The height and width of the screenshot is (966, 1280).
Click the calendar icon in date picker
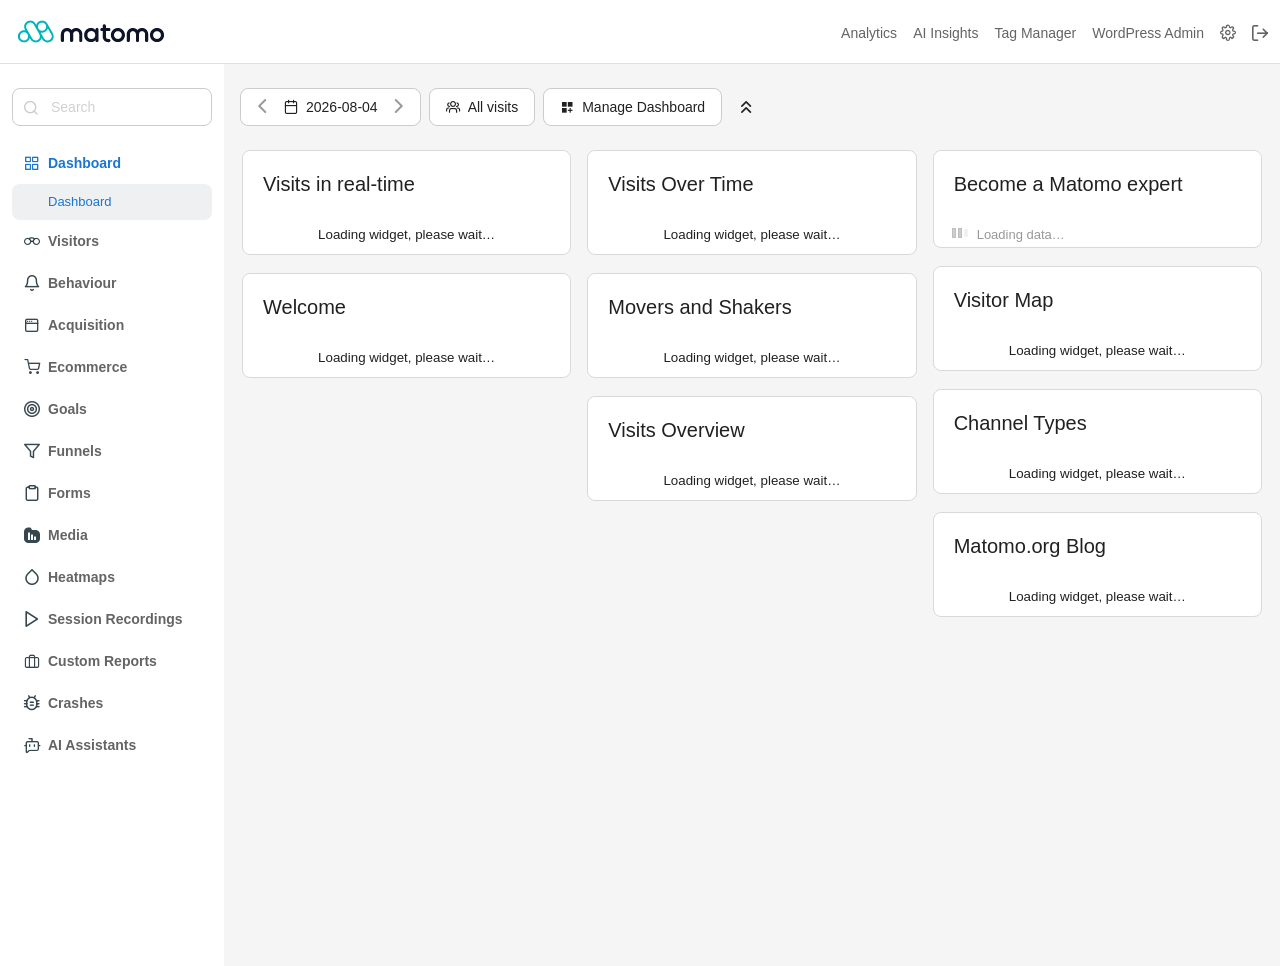[291, 107]
